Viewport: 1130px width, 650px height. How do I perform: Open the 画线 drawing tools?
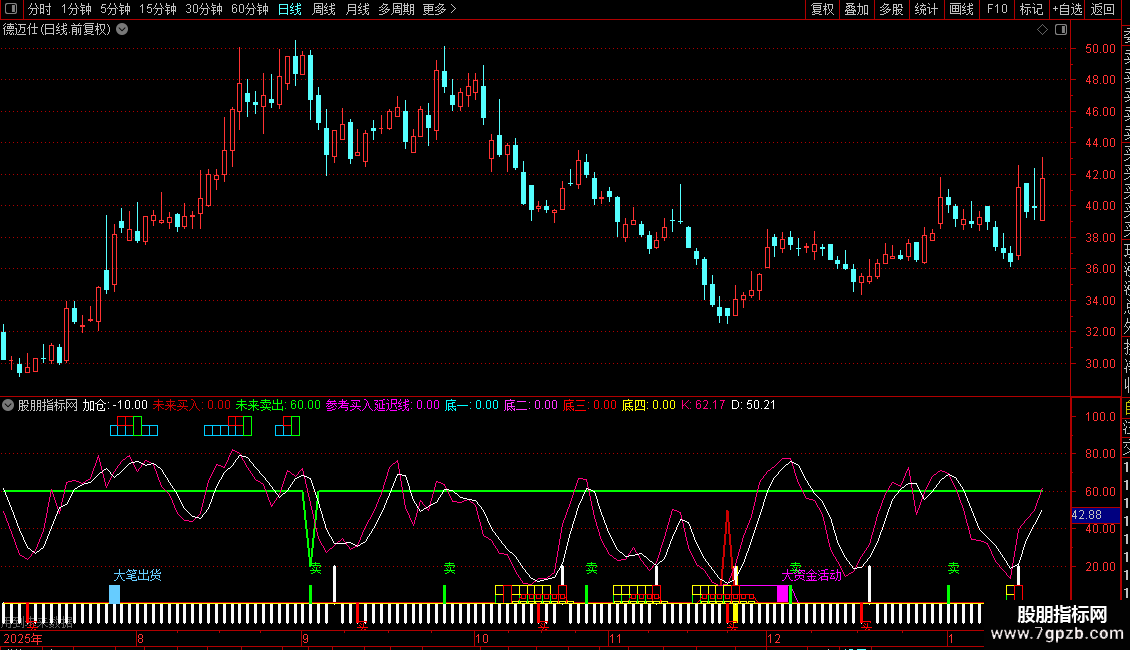tap(961, 9)
